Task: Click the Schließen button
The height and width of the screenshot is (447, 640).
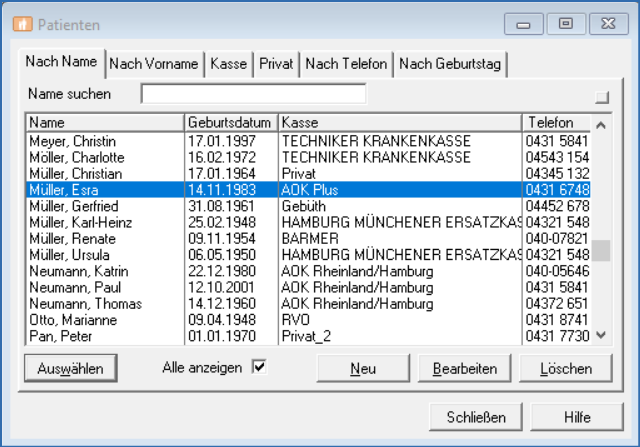Action: pos(476,417)
